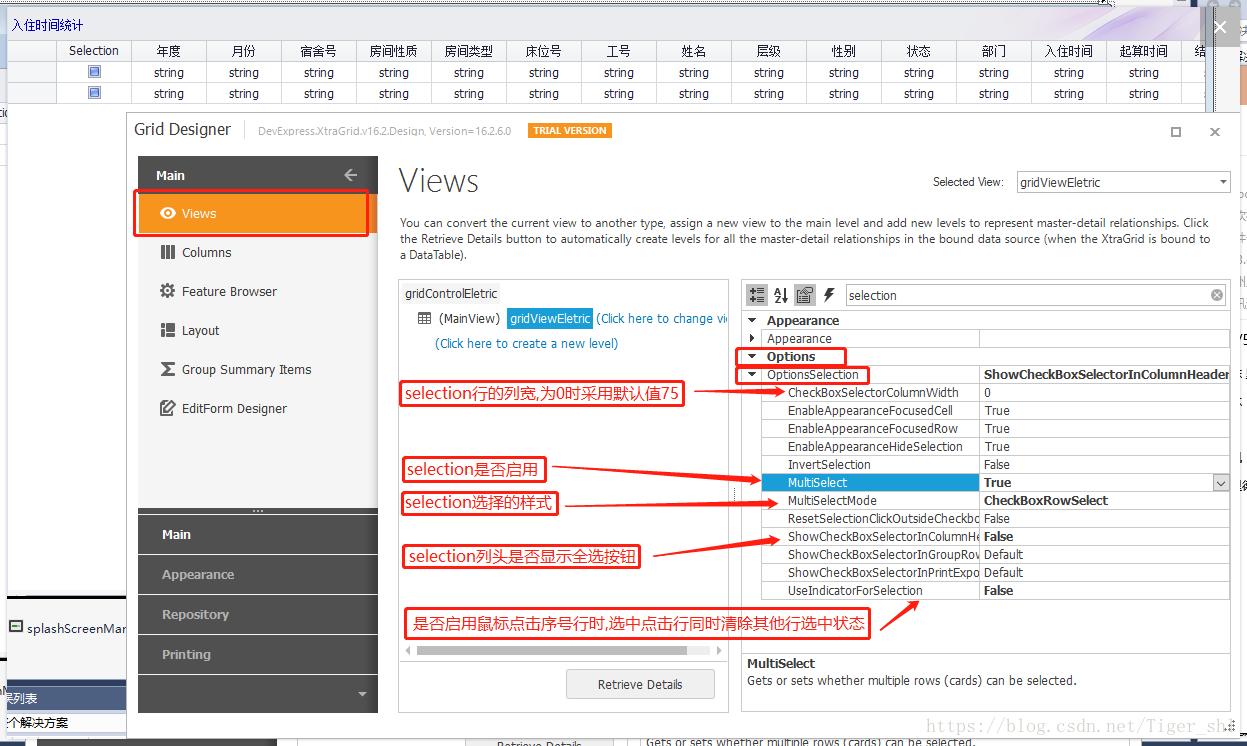Open the MultiSelect value dropdown arrow
Screen dimensions: 1247x746
[x=1221, y=483]
